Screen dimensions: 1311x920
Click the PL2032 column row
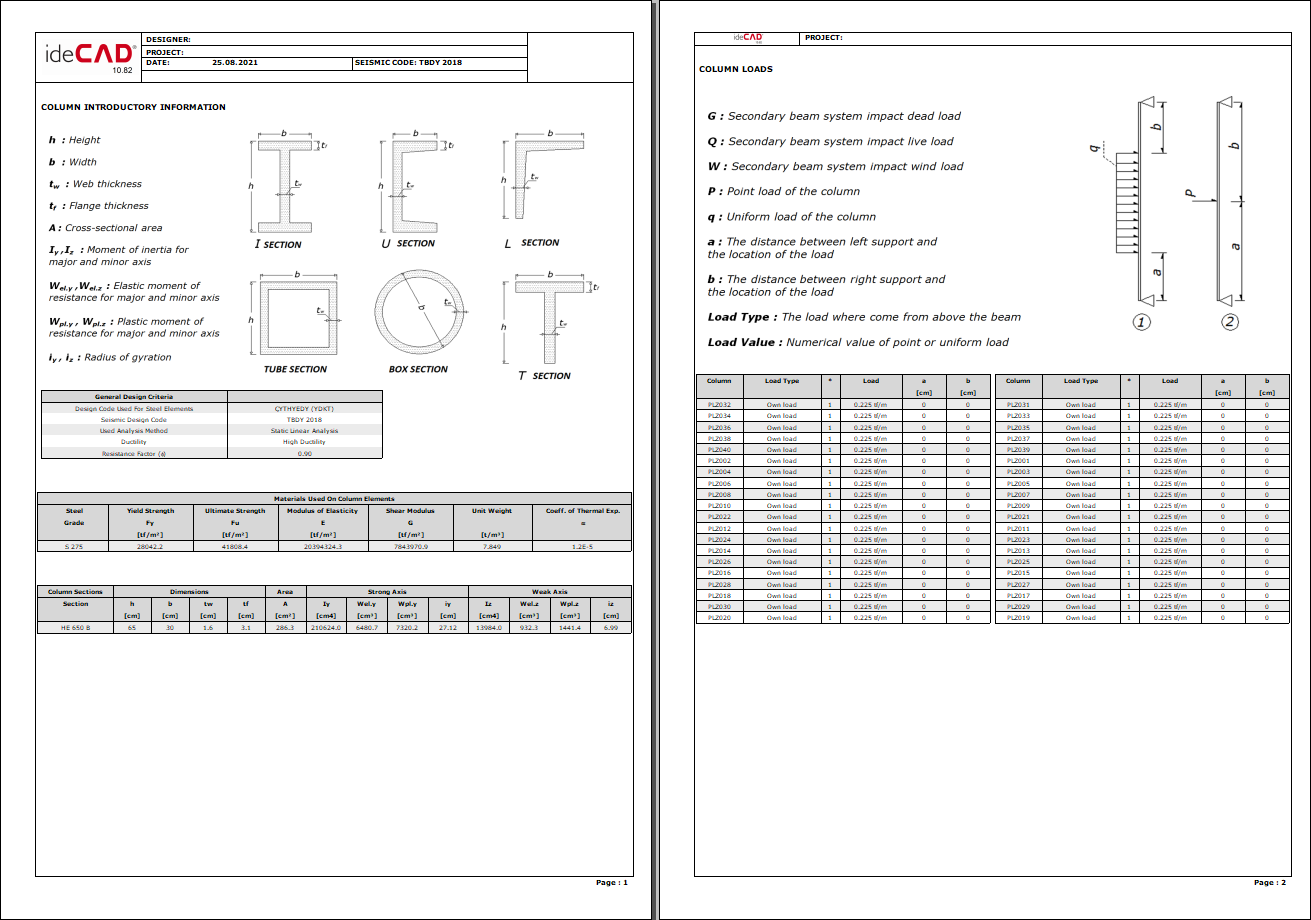[719, 404]
